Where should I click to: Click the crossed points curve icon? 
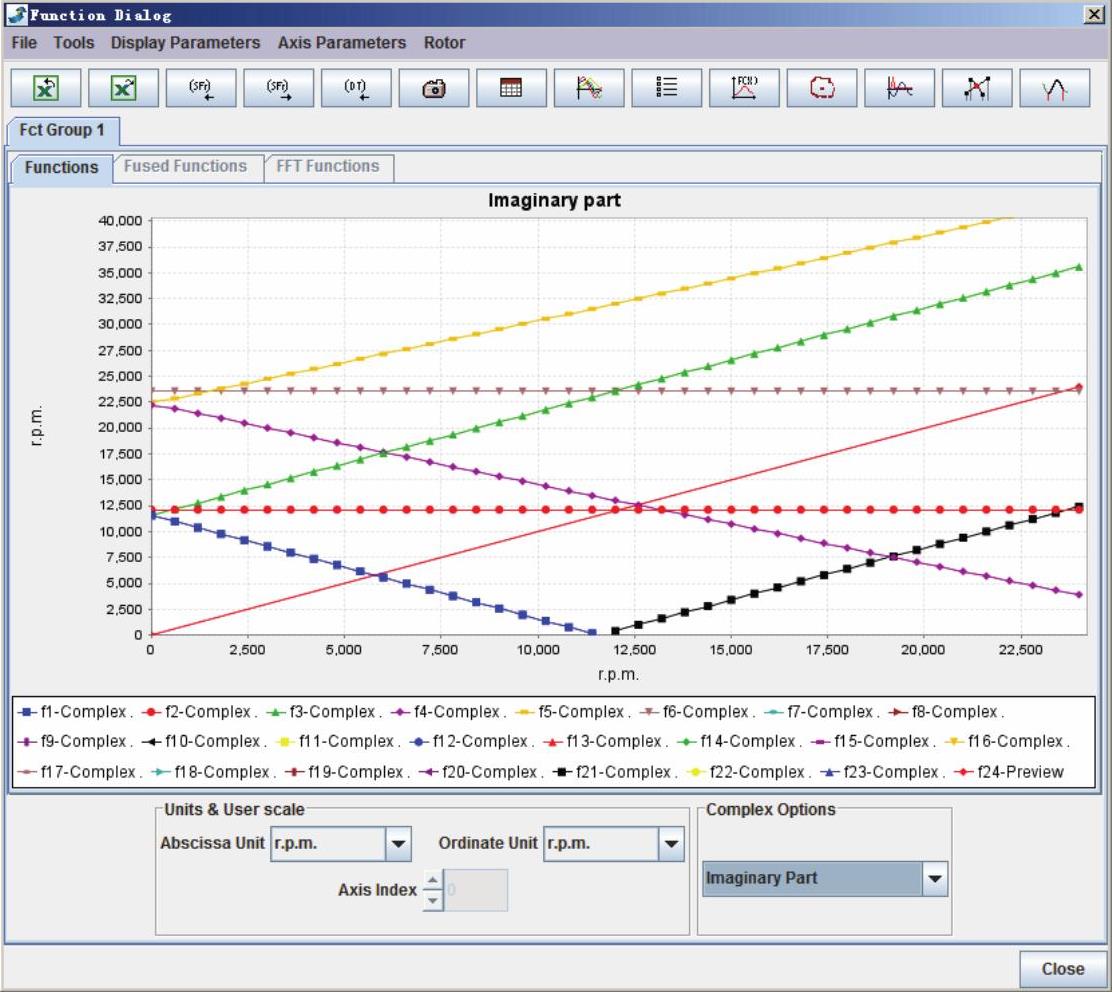pyautogui.click(x=977, y=88)
